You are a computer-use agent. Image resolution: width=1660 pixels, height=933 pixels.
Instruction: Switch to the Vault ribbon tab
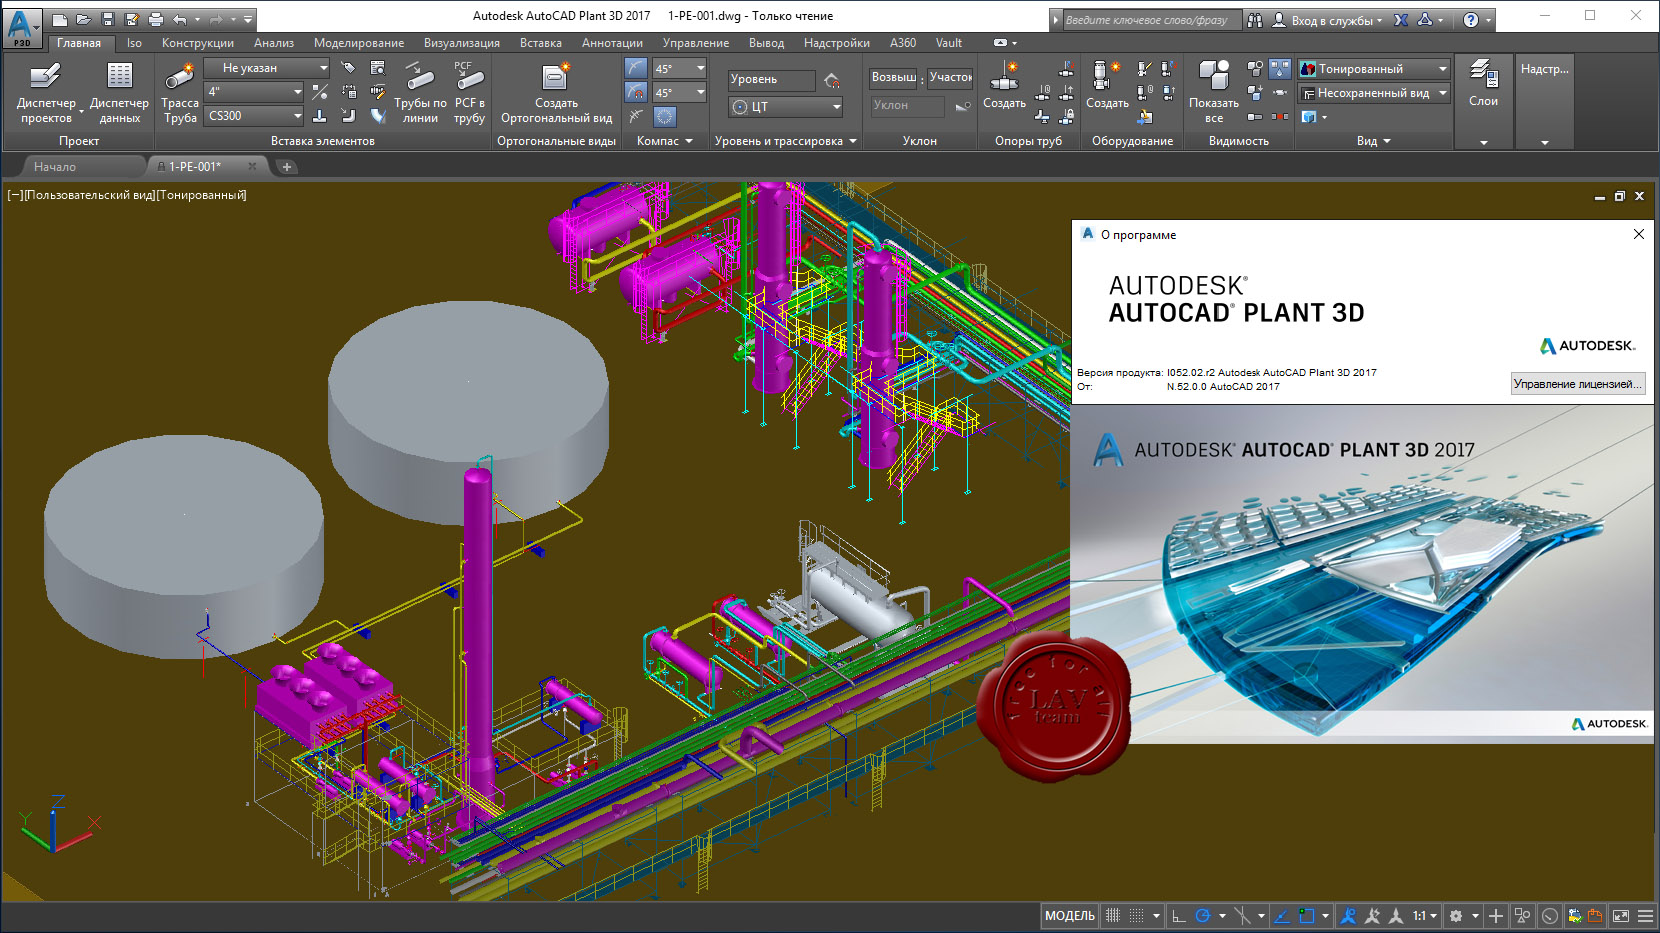[x=949, y=43]
